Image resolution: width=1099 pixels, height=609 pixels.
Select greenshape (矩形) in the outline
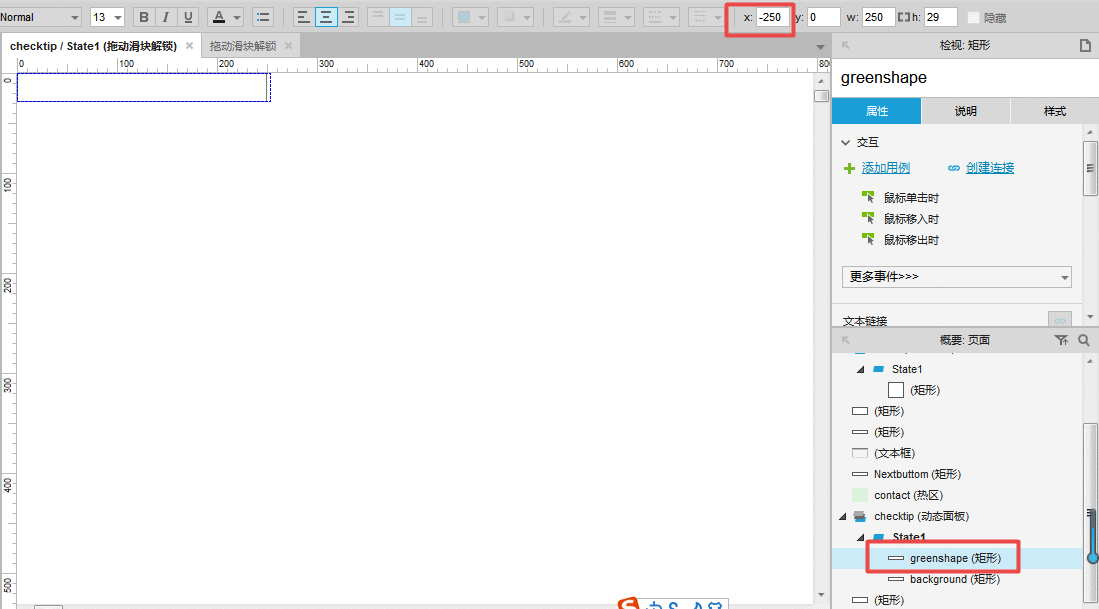pyautogui.click(x=955, y=559)
